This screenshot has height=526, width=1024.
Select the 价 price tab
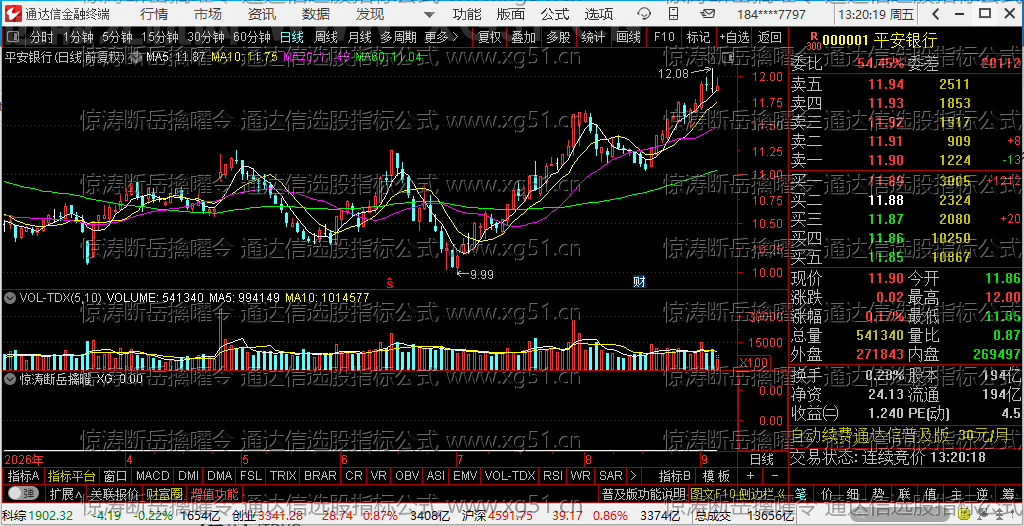(x=827, y=493)
